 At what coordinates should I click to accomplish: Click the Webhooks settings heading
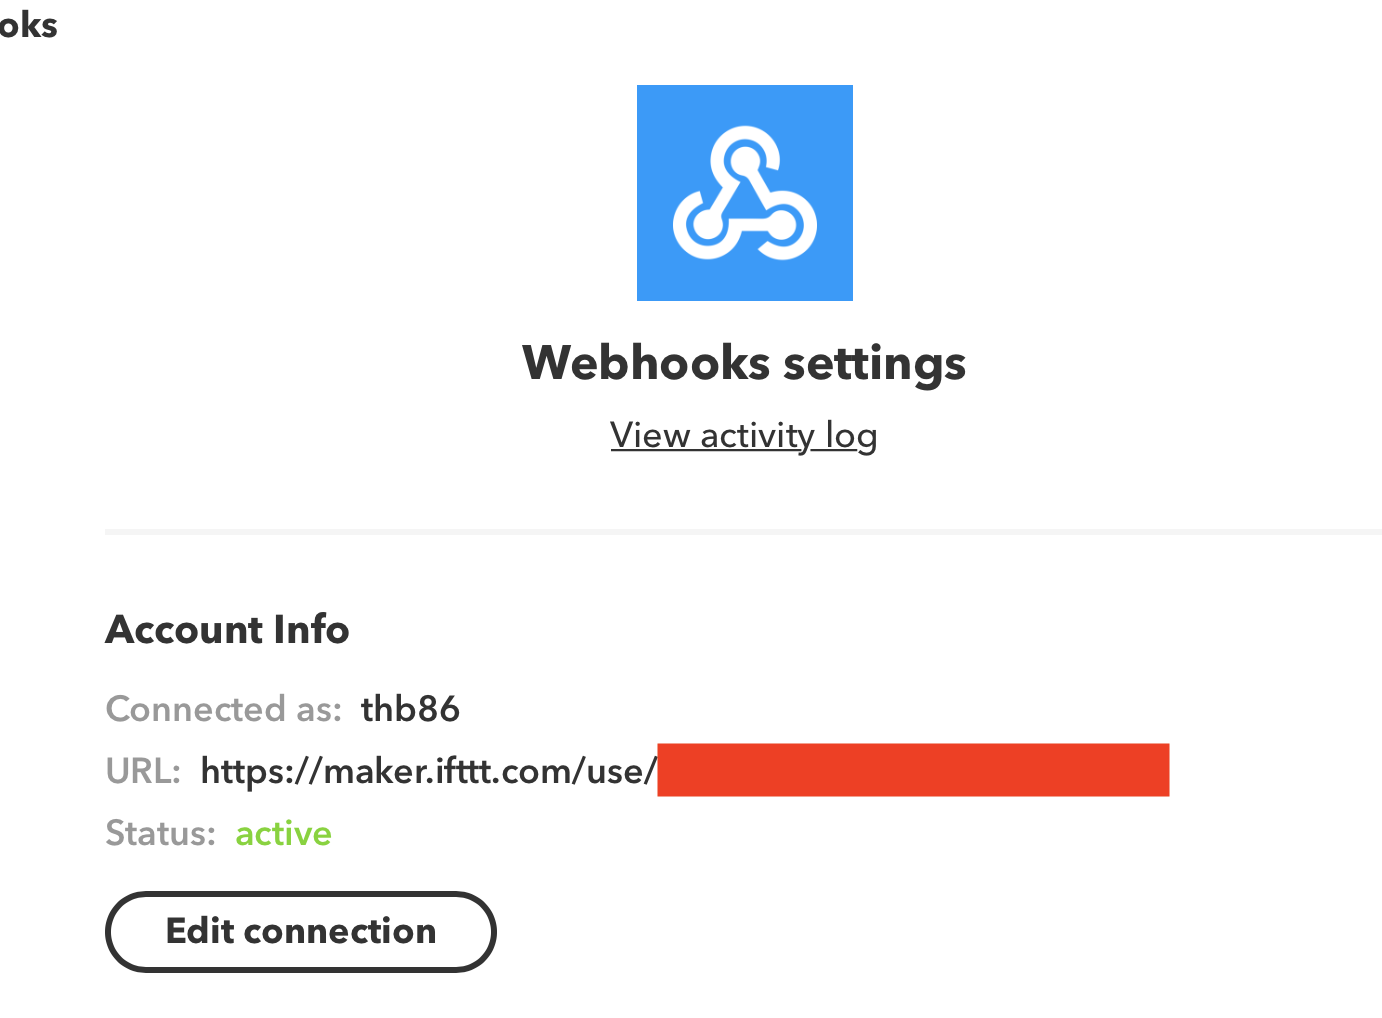tap(743, 362)
